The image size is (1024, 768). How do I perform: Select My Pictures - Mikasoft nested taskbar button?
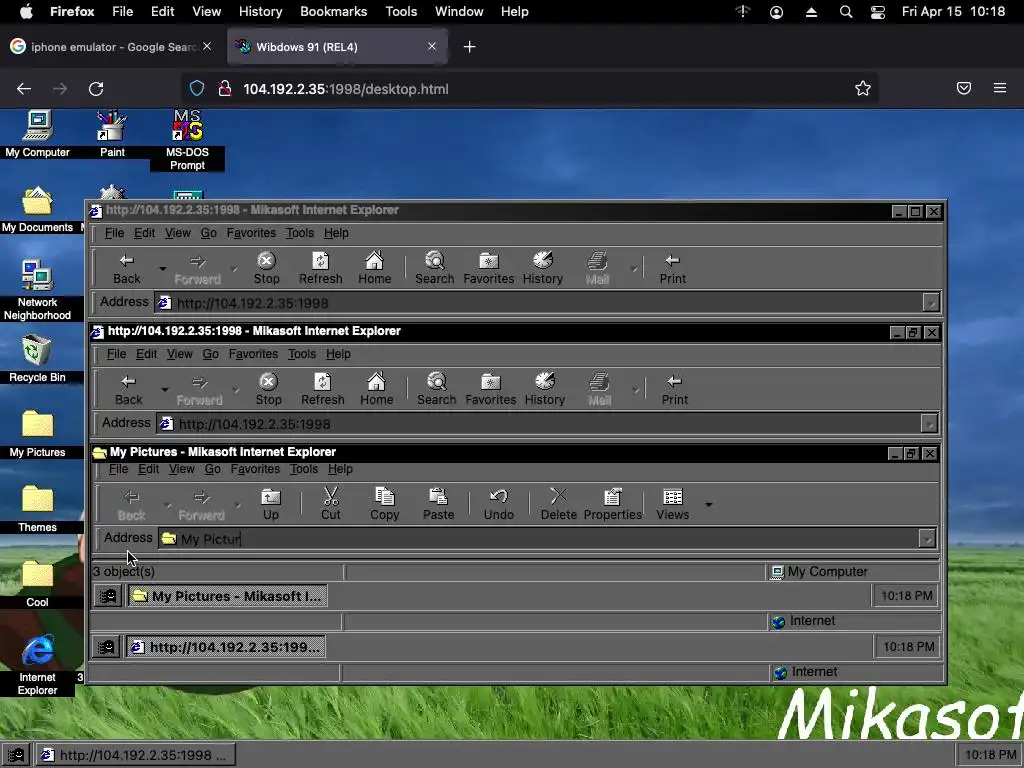[x=227, y=596]
